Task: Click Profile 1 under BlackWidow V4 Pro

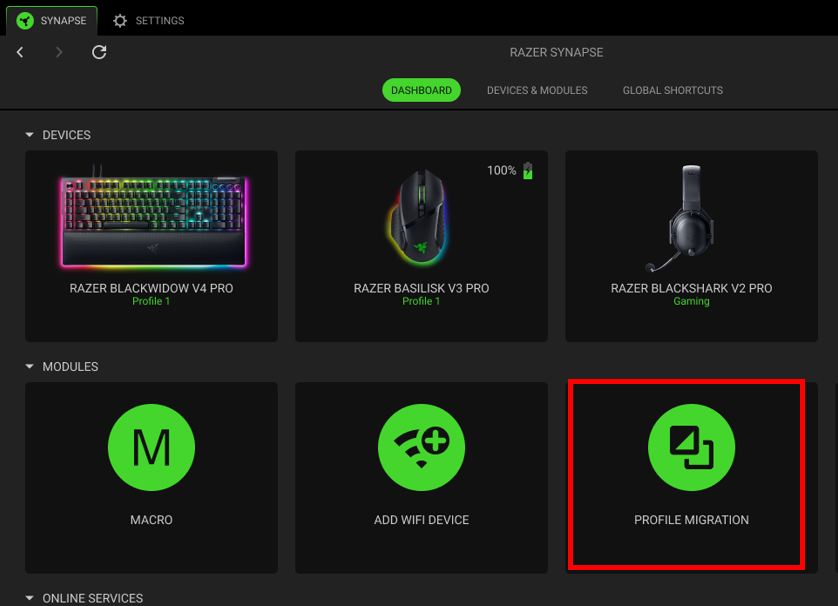Action: coord(151,301)
